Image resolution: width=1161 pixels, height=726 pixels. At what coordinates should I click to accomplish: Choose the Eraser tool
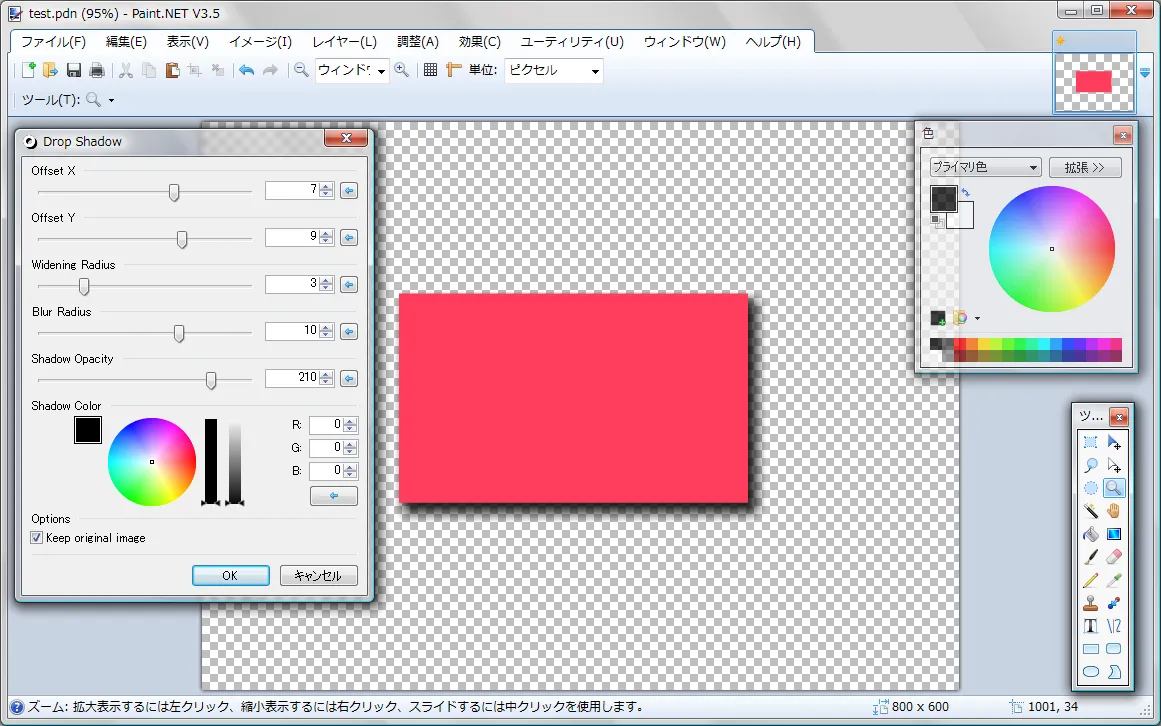[1114, 557]
